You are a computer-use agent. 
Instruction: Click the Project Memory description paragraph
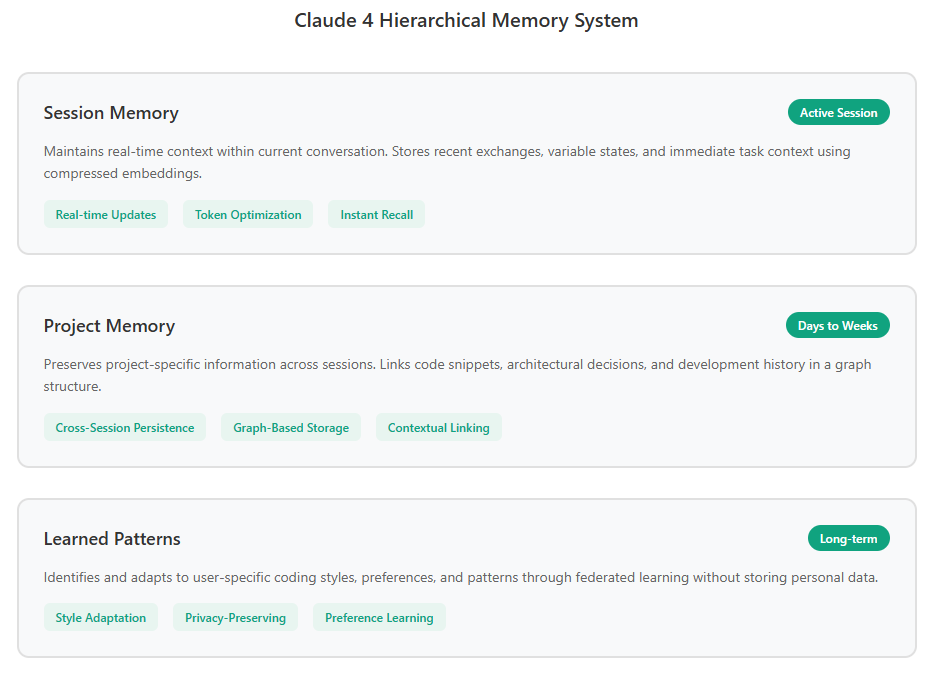(x=457, y=375)
